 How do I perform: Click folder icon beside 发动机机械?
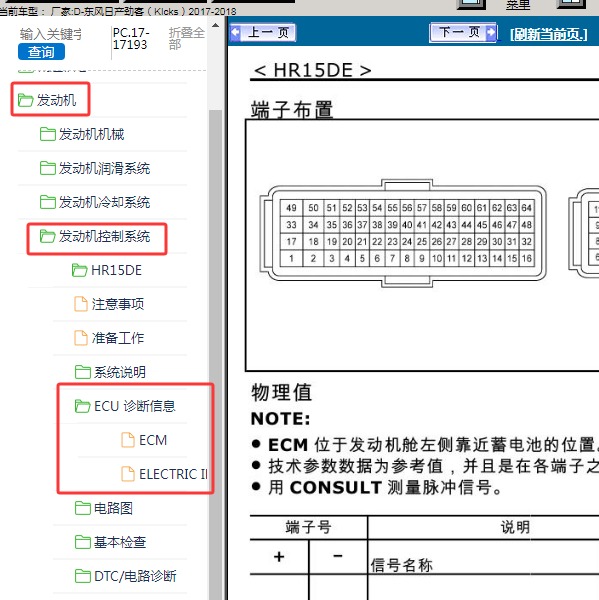pos(48,134)
